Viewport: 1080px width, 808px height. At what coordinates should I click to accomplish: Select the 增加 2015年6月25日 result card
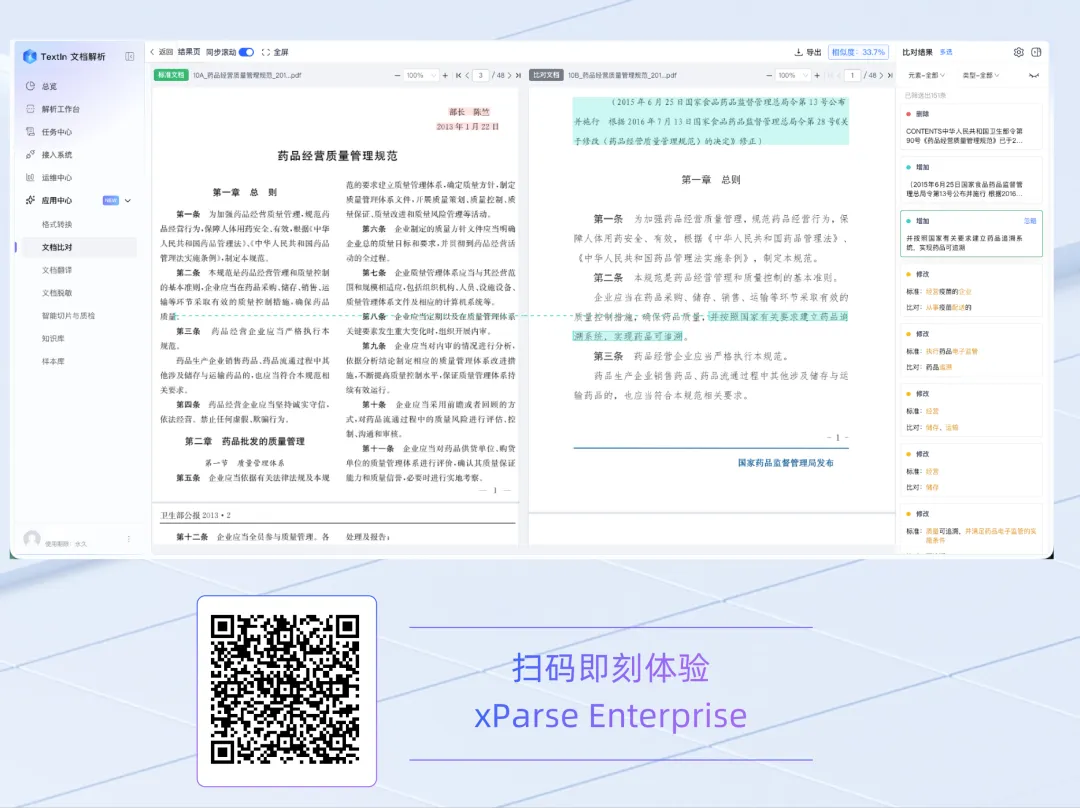[x=971, y=180]
